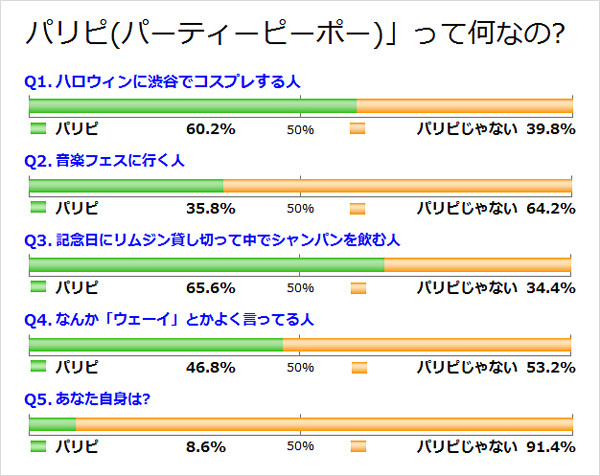This screenshot has width=600, height=476.
Task: Click the orange legend swatch under Q2
Action: [x=358, y=208]
